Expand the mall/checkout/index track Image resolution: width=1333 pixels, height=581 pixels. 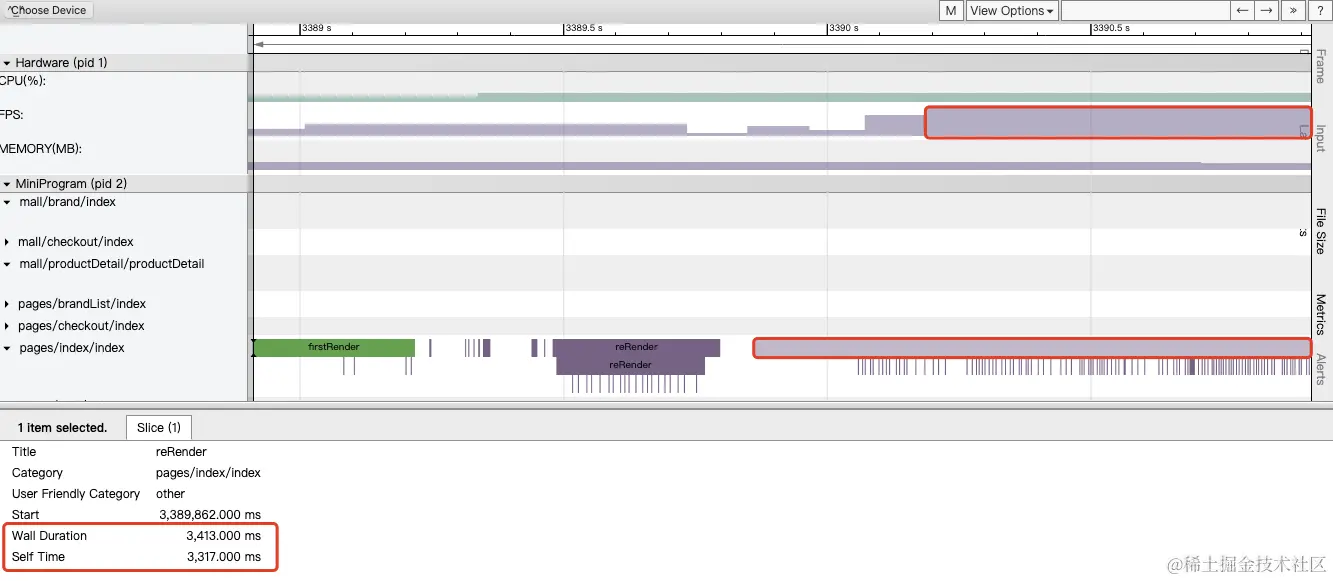(8, 242)
